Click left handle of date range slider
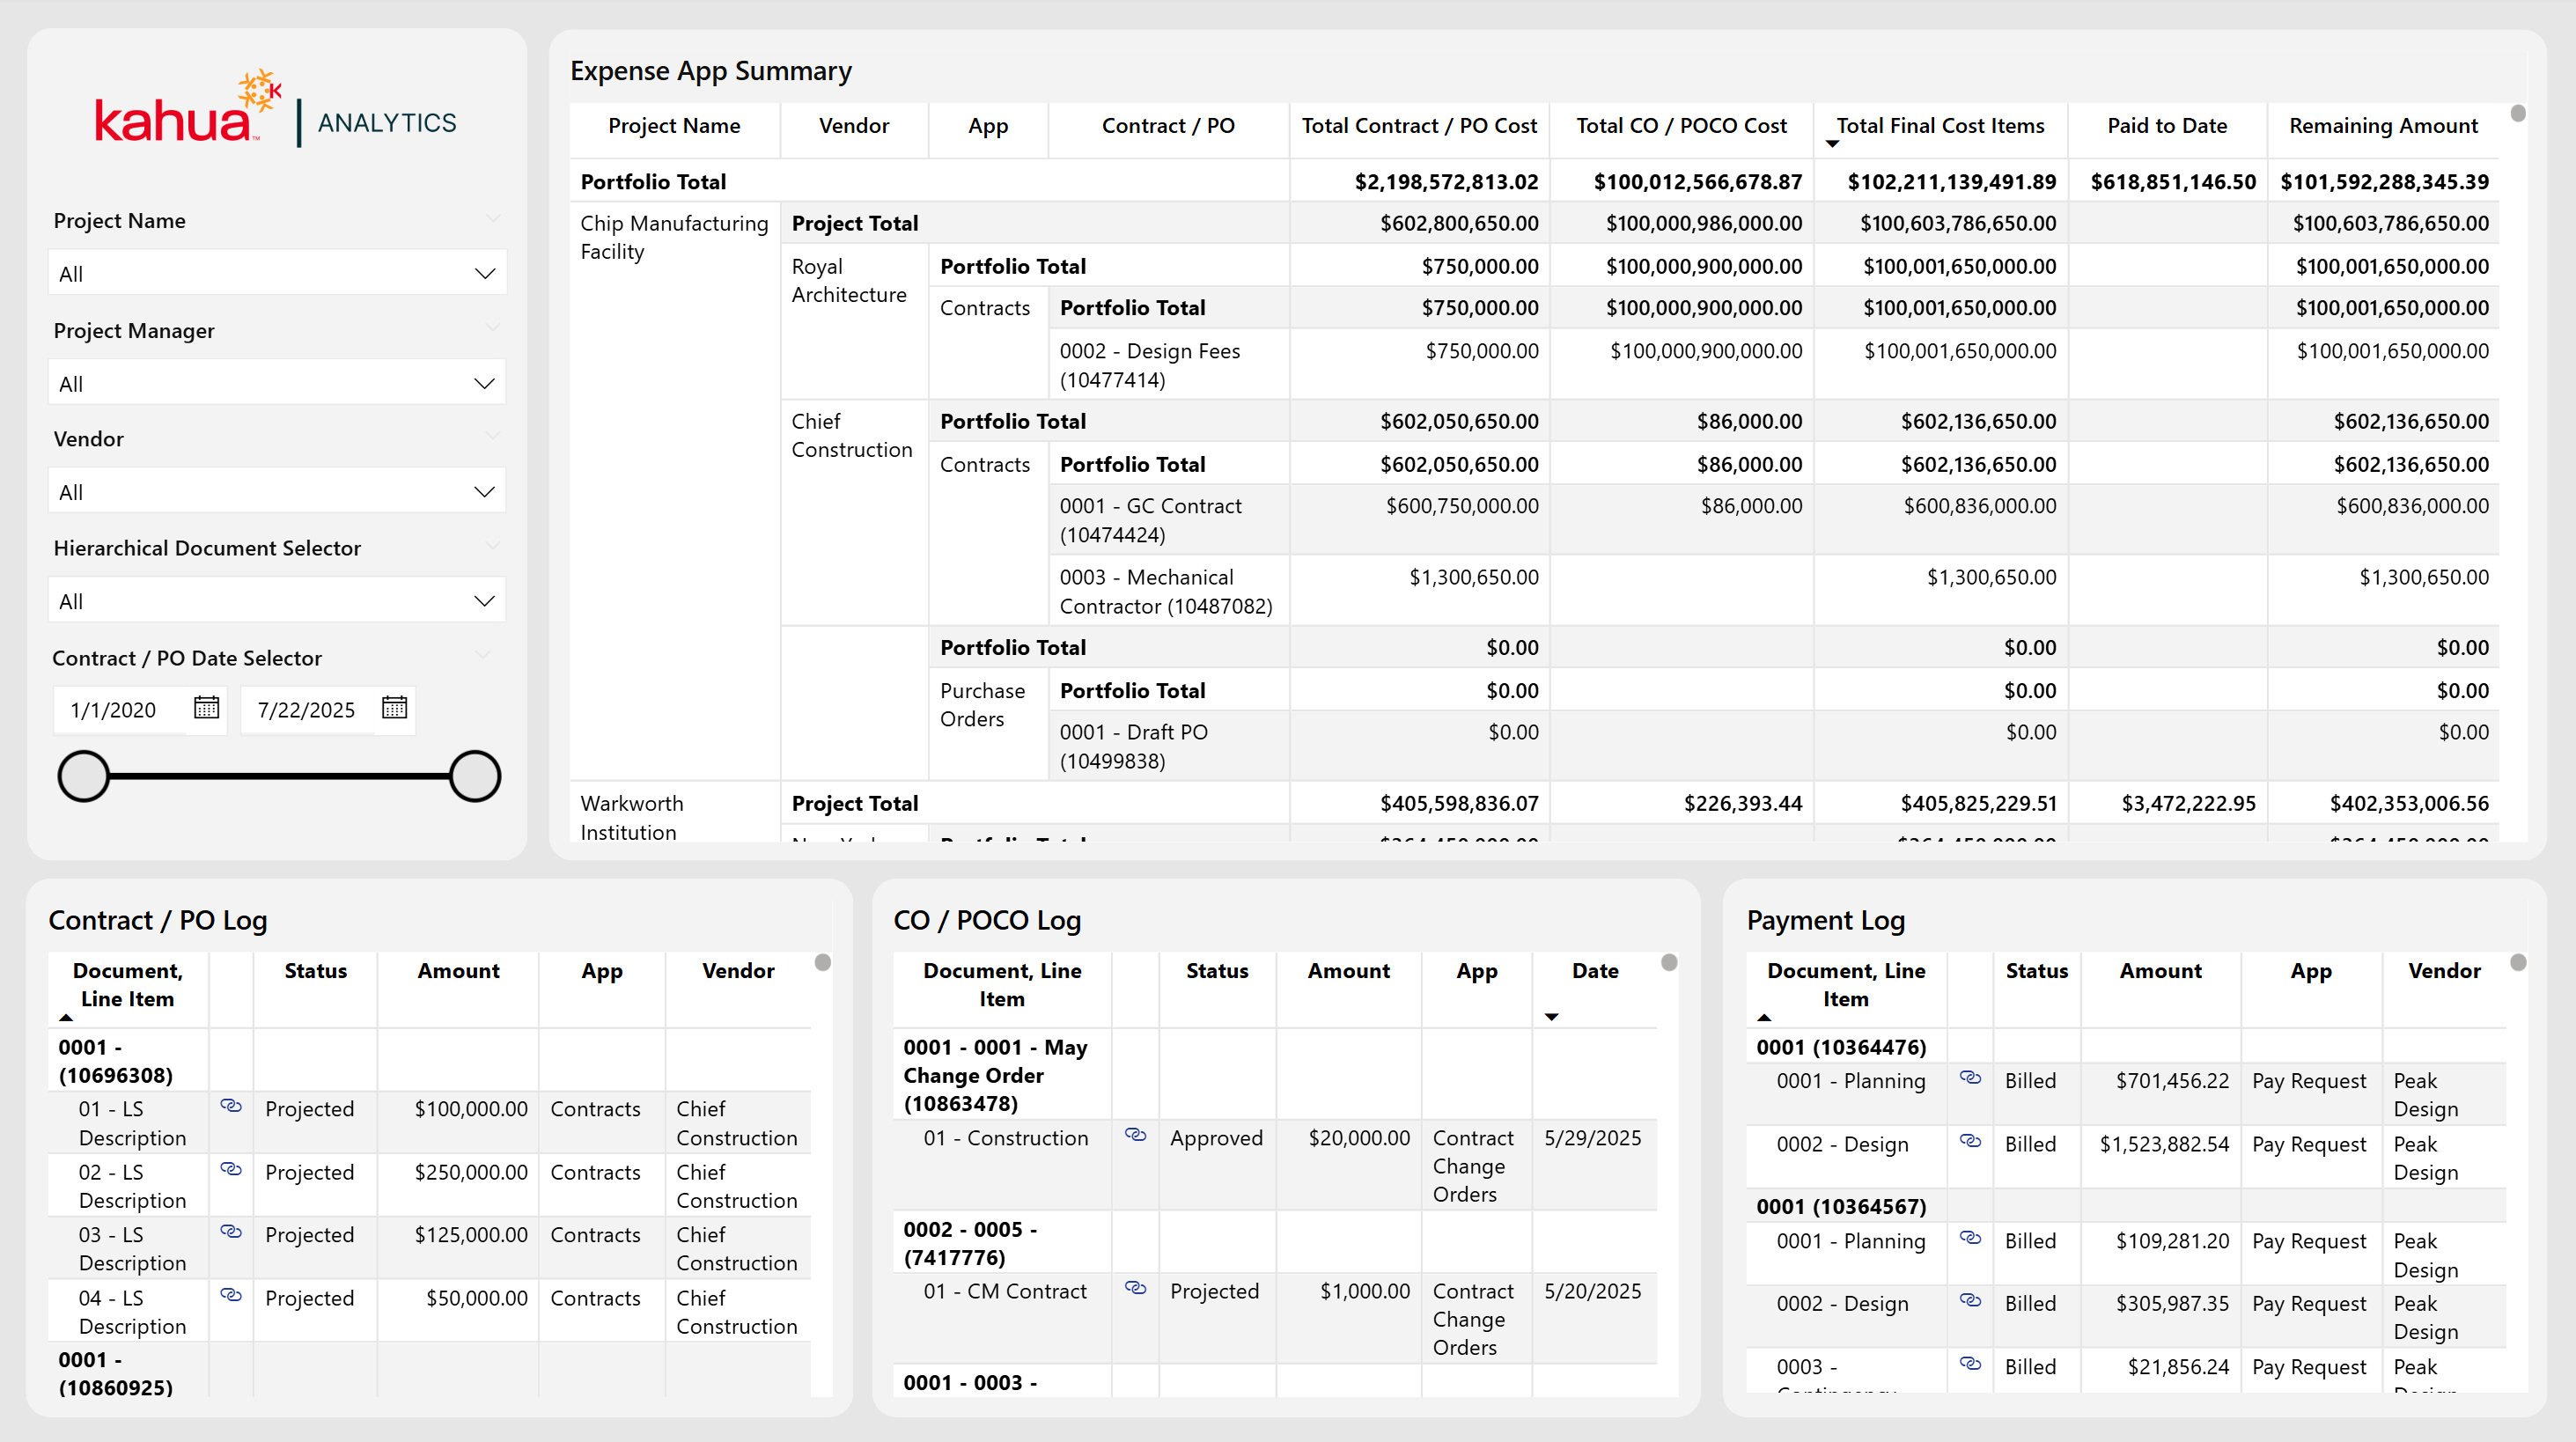Viewport: 2576px width, 1442px height. click(84, 776)
